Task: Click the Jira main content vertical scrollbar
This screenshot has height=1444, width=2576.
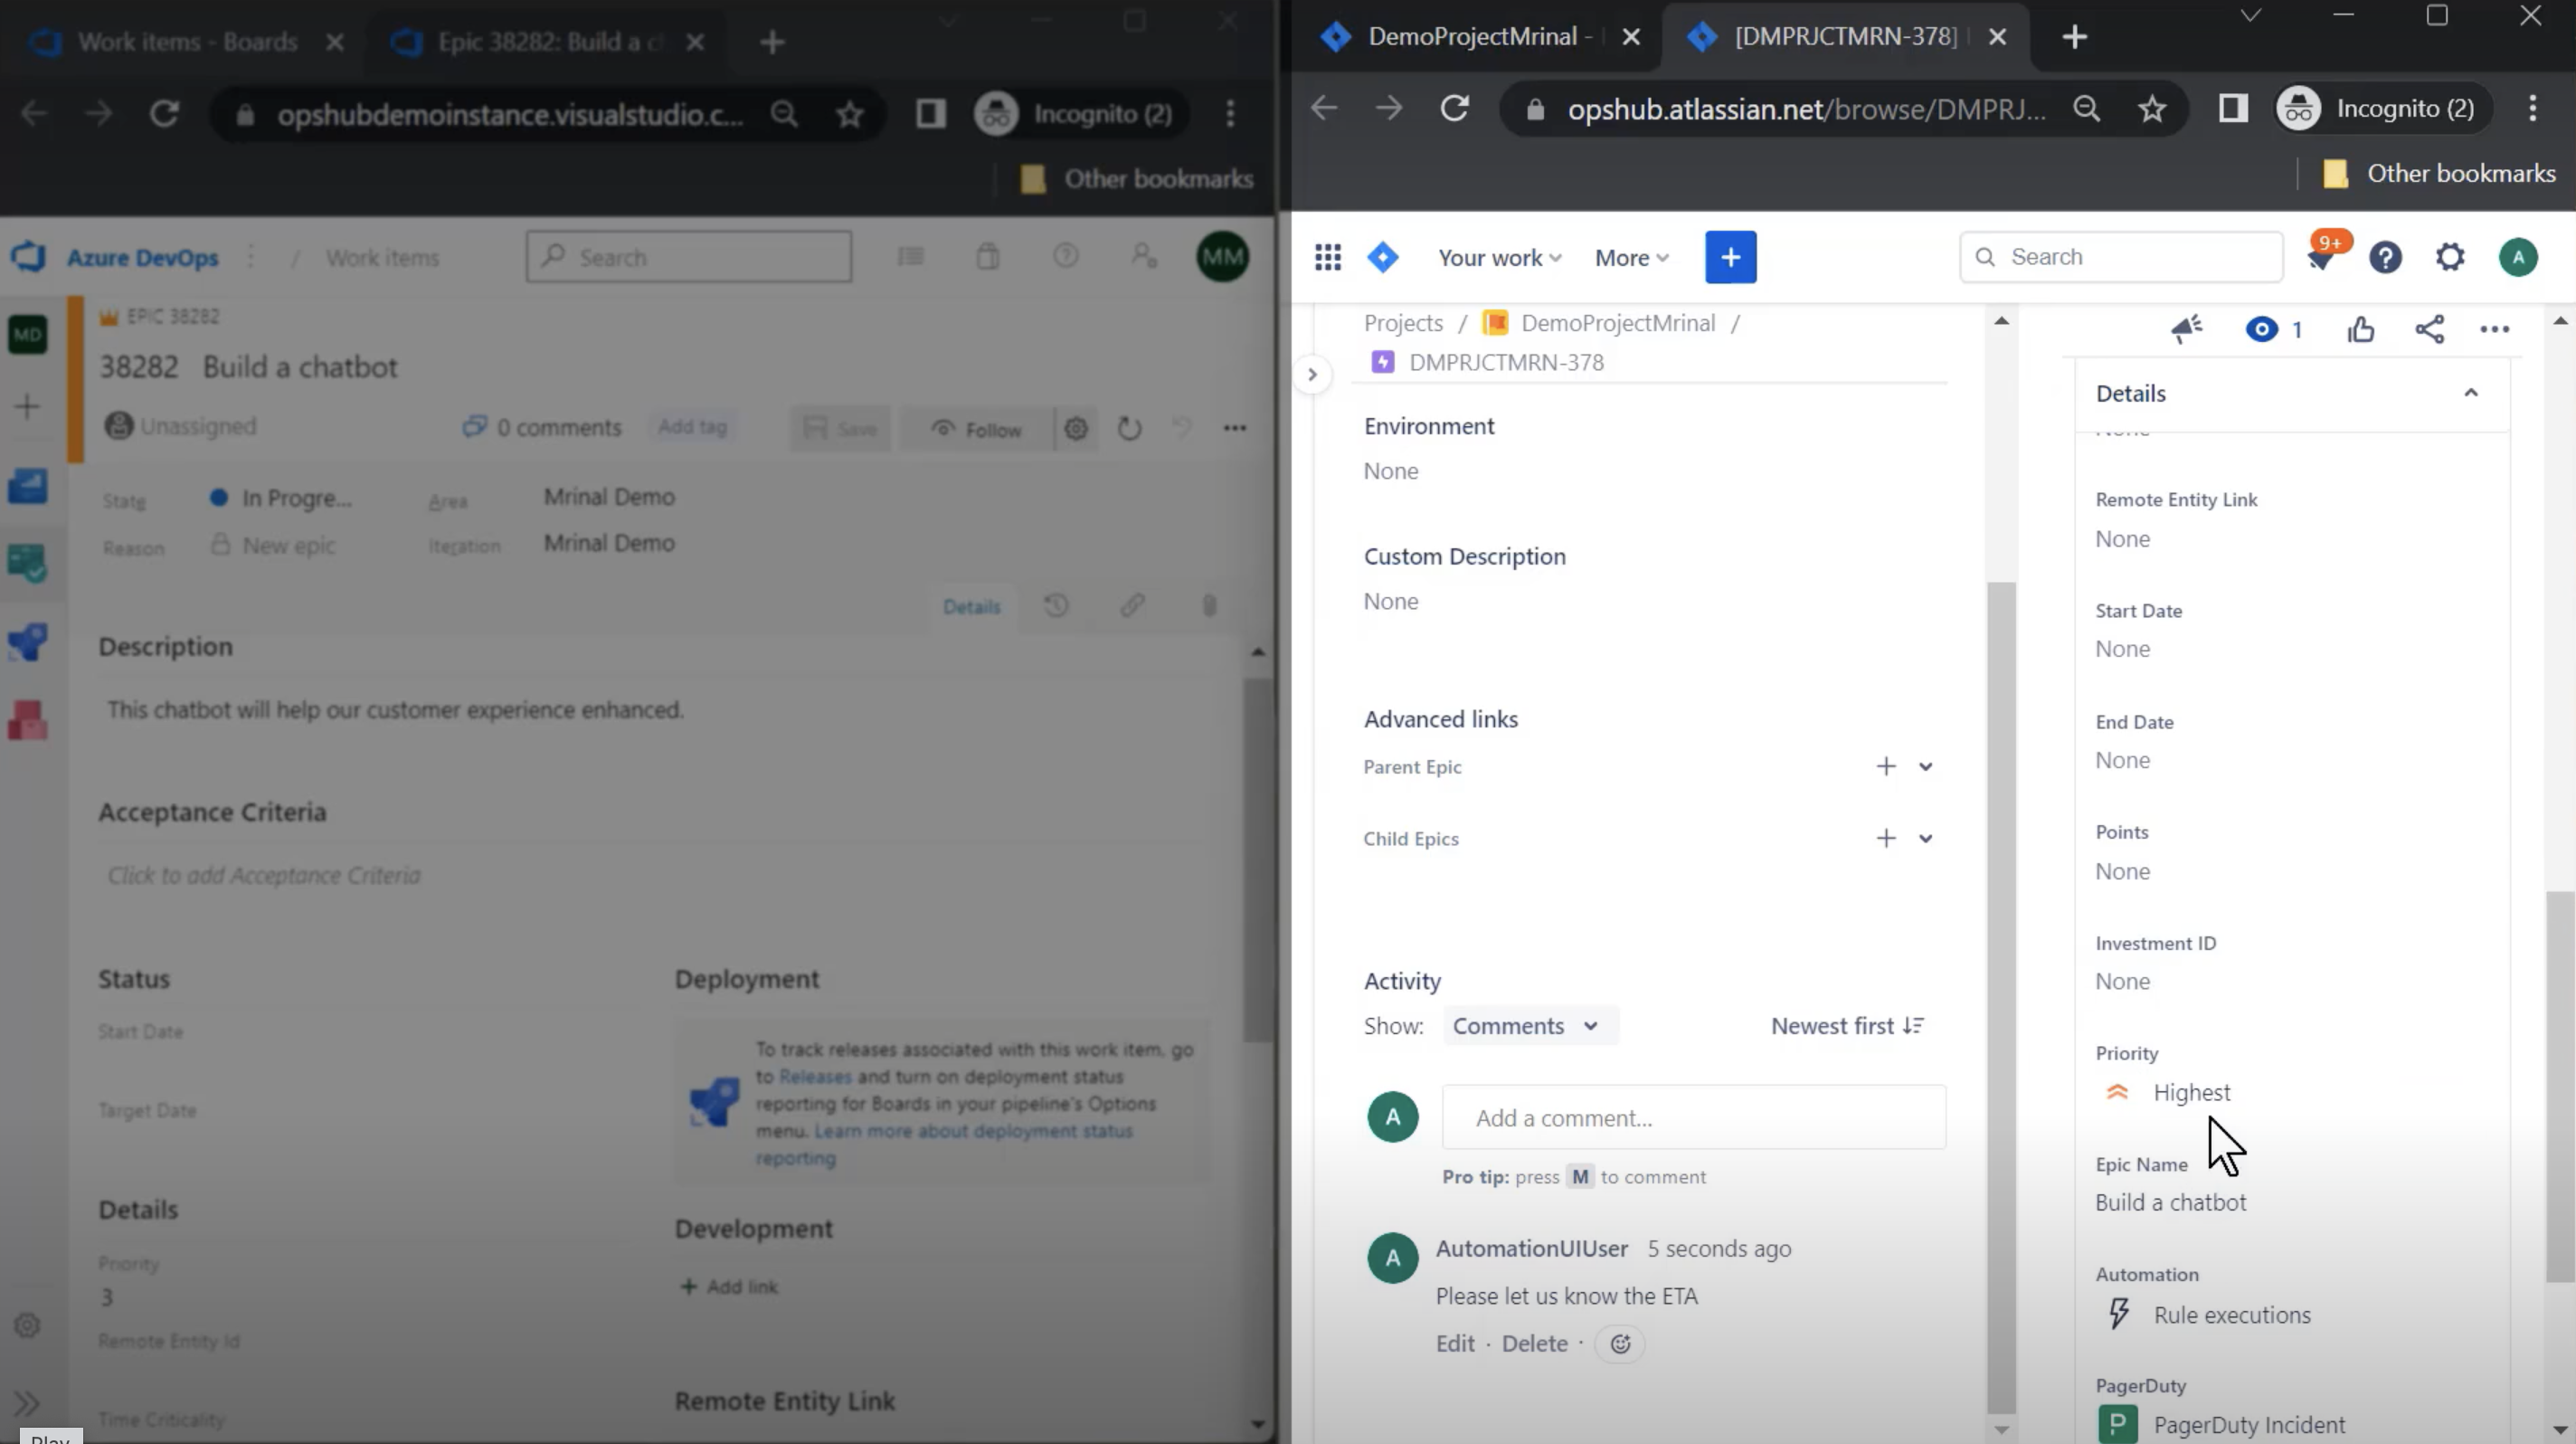Action: [x=2001, y=997]
